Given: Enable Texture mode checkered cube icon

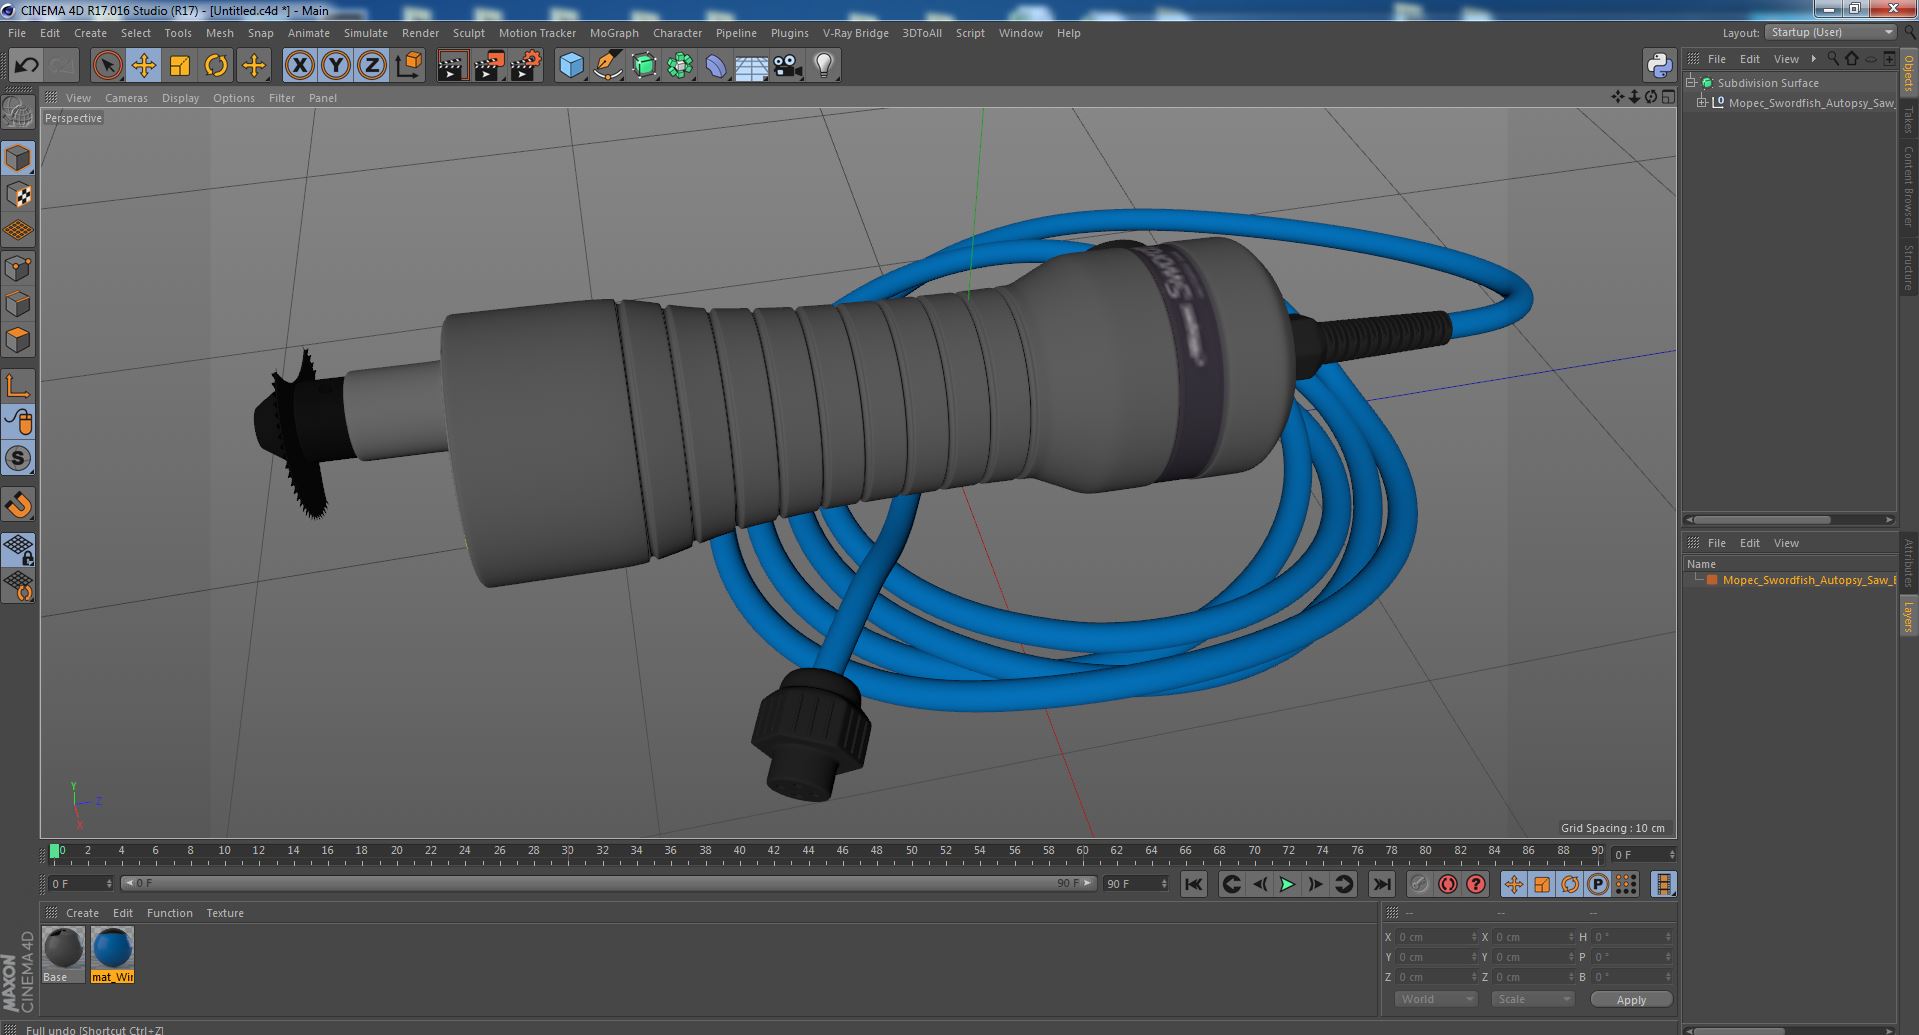Looking at the screenshot, I should point(18,195).
